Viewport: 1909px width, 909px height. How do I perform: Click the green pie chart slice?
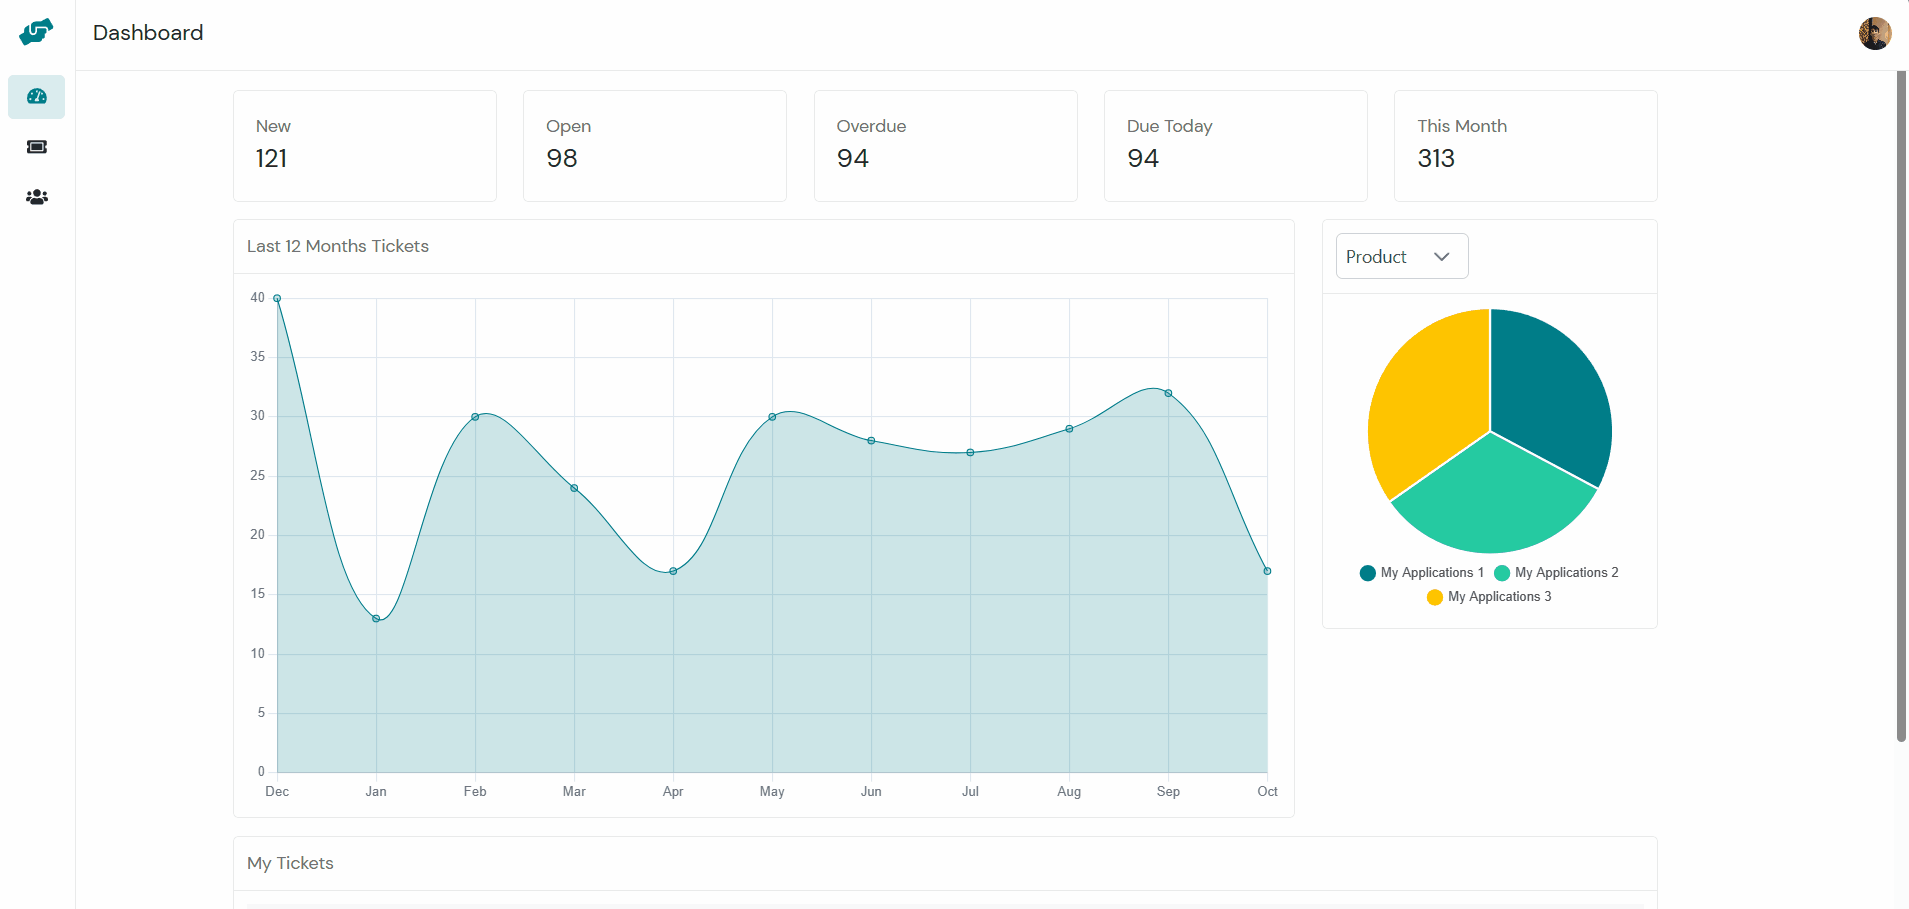(1492, 500)
